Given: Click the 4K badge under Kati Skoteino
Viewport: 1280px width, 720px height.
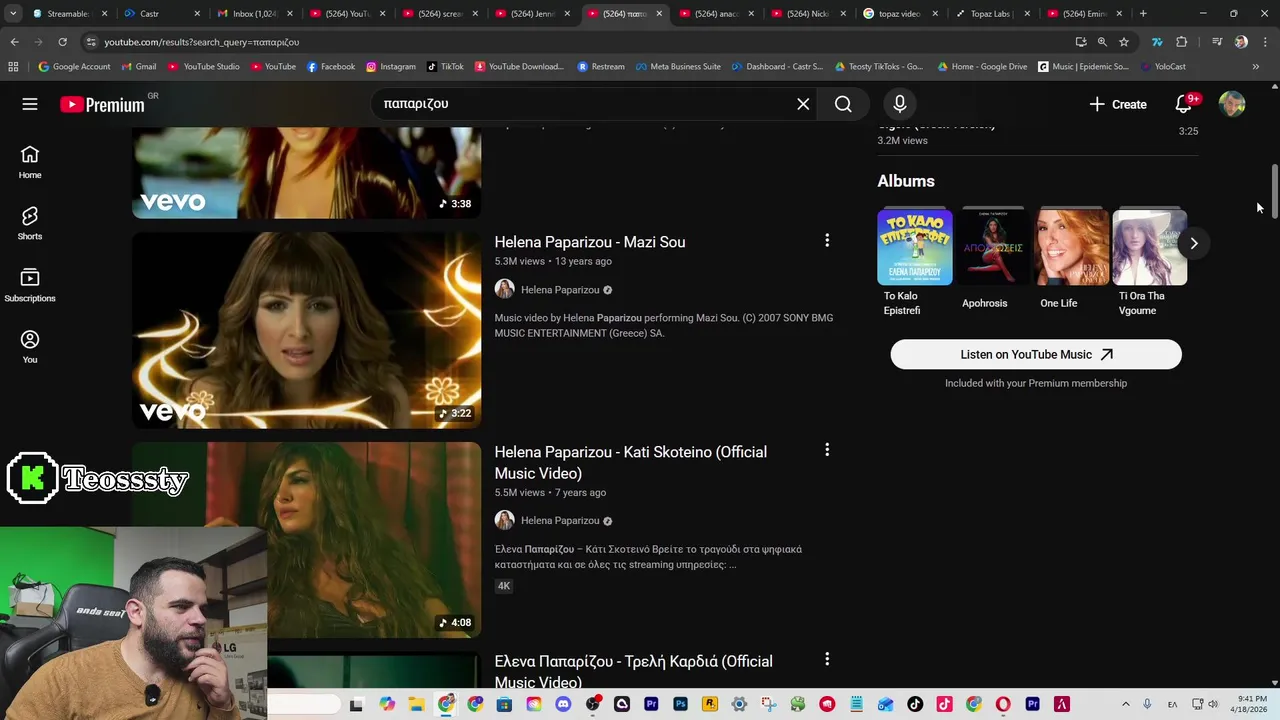Looking at the screenshot, I should point(504,586).
